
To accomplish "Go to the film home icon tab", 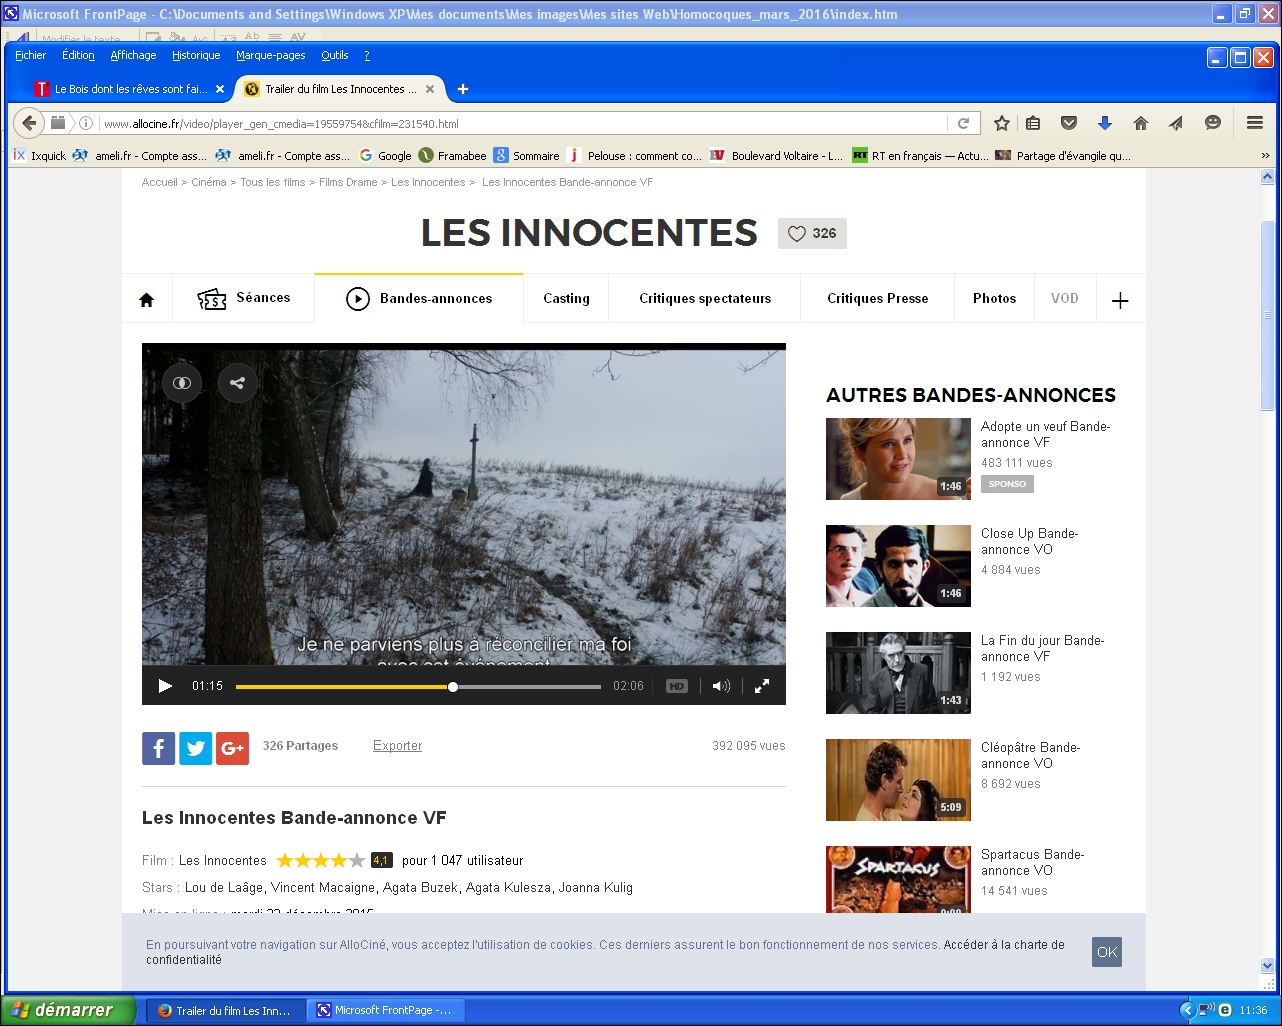I will pyautogui.click(x=147, y=299).
